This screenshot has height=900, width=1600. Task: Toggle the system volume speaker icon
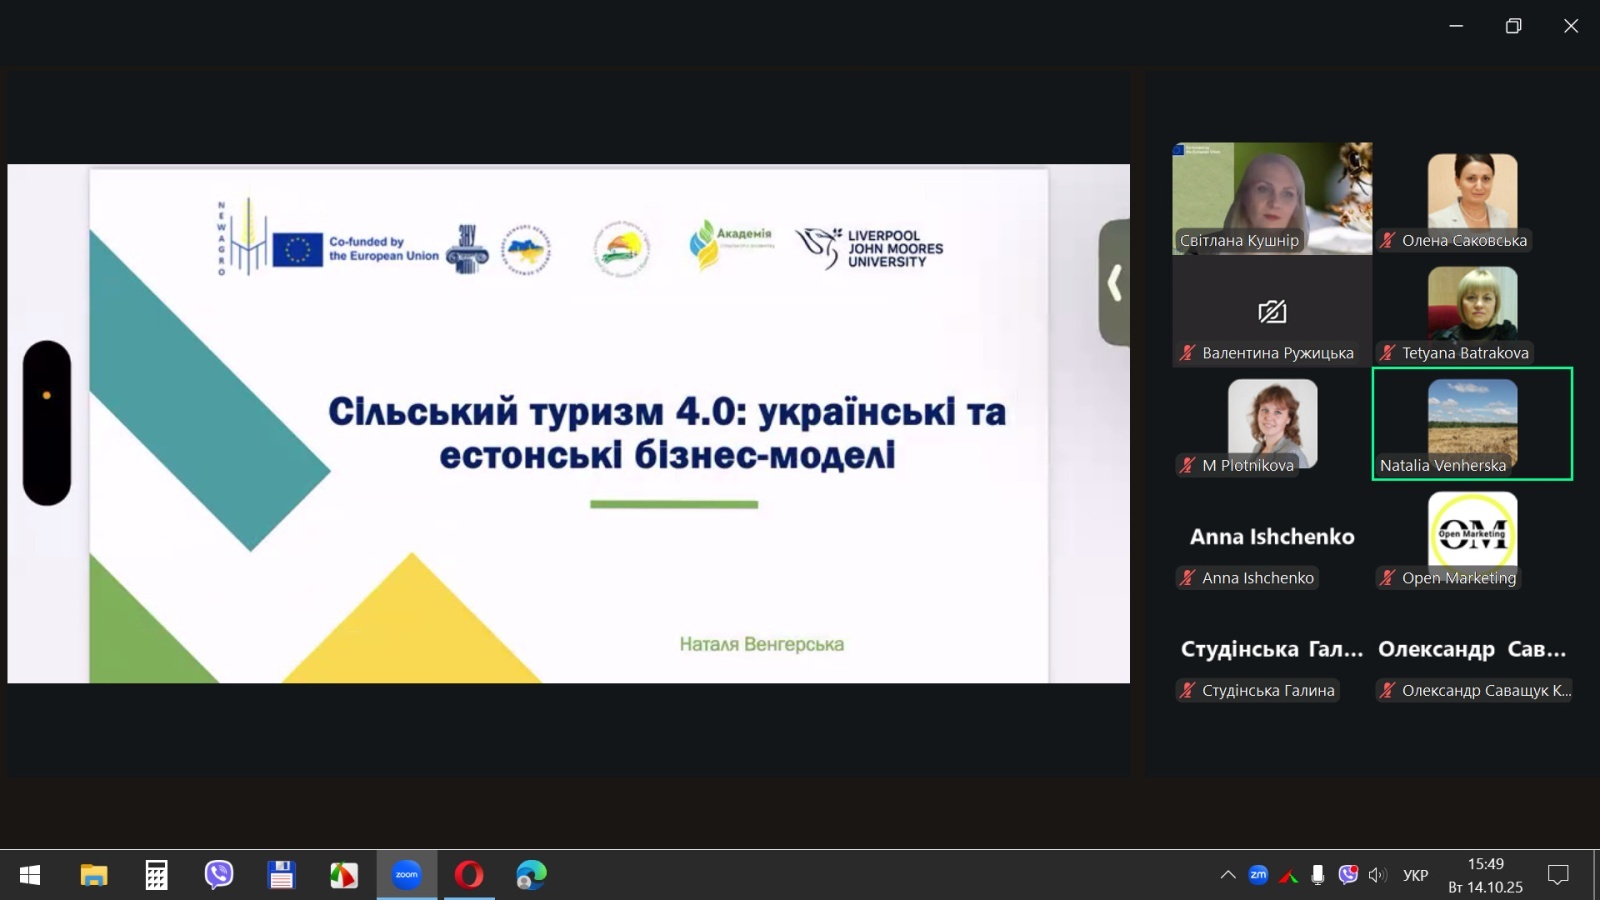(1378, 875)
